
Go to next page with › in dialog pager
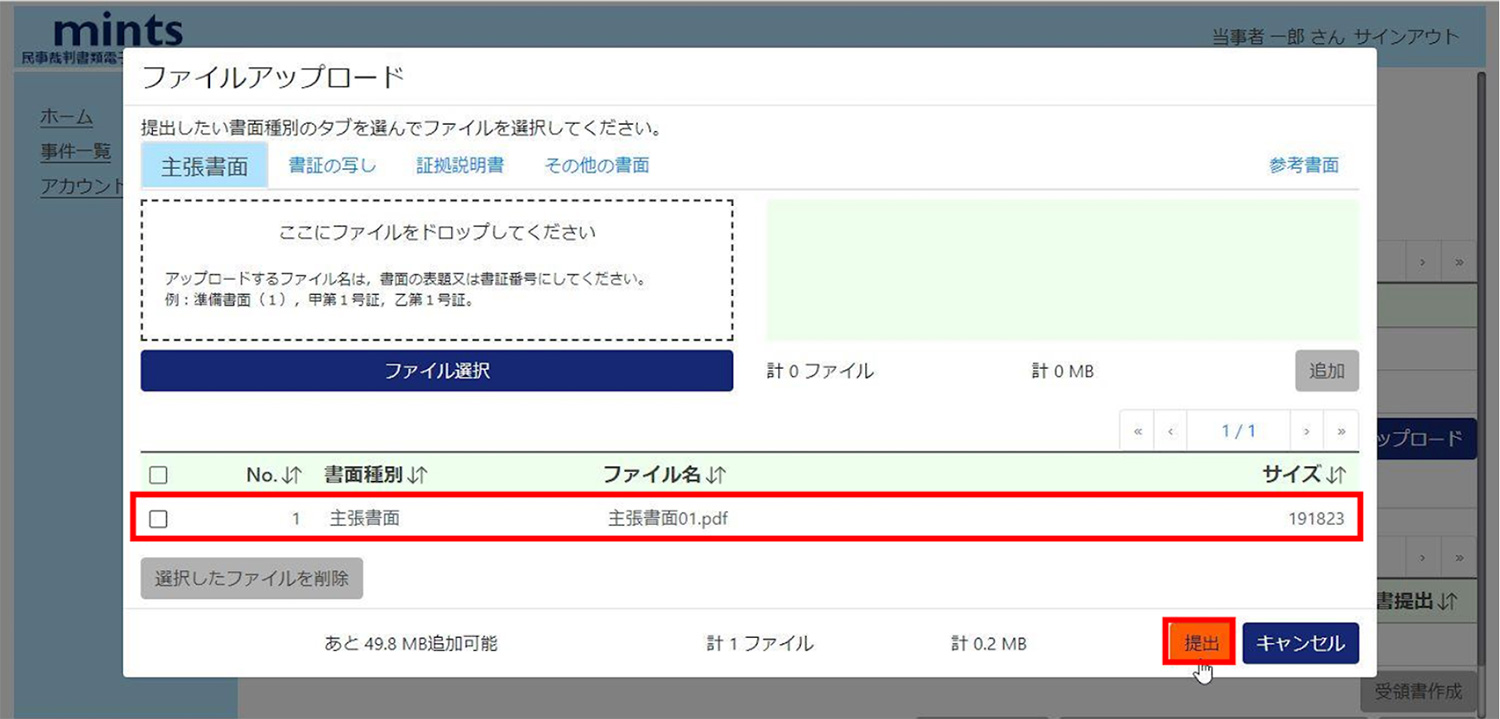tap(1307, 431)
